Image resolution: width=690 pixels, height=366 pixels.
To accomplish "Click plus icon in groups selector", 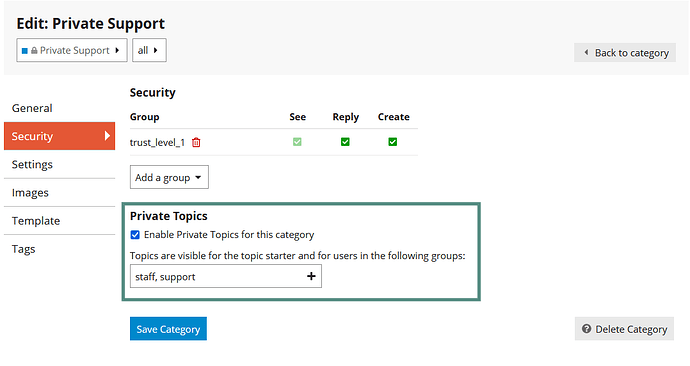I will [311, 276].
